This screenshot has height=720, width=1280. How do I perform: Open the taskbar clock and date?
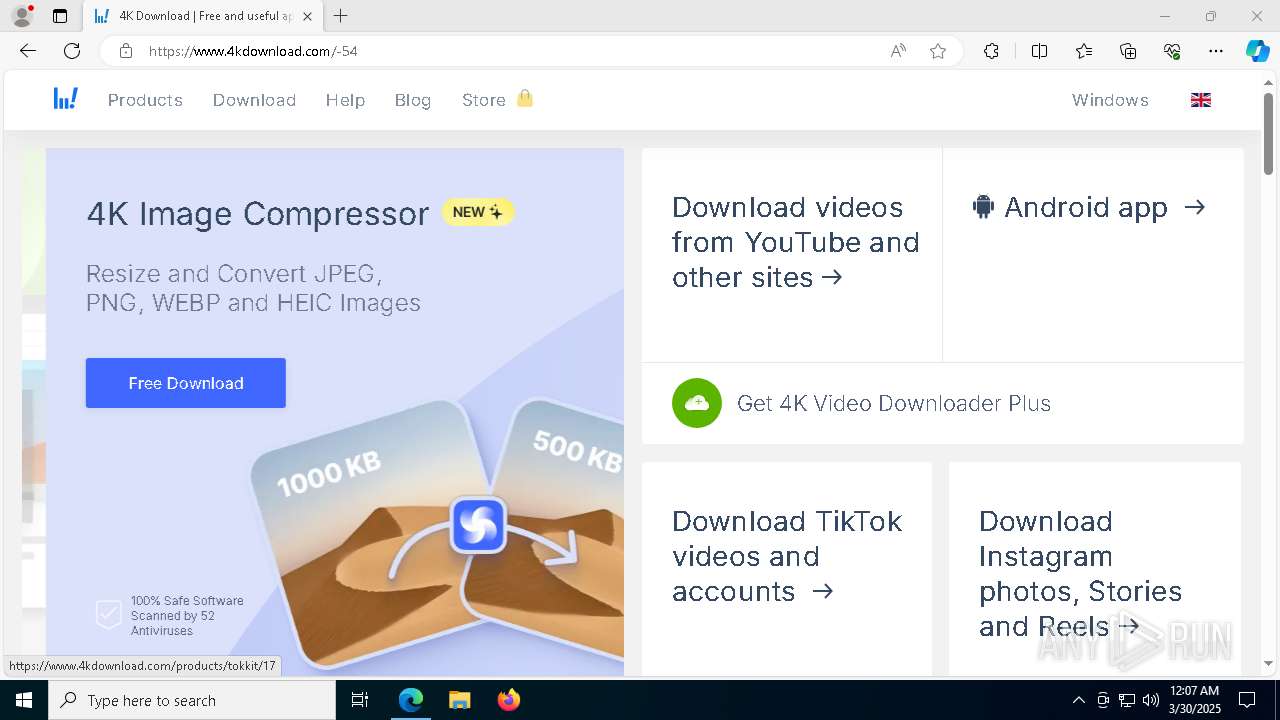click(x=1194, y=700)
